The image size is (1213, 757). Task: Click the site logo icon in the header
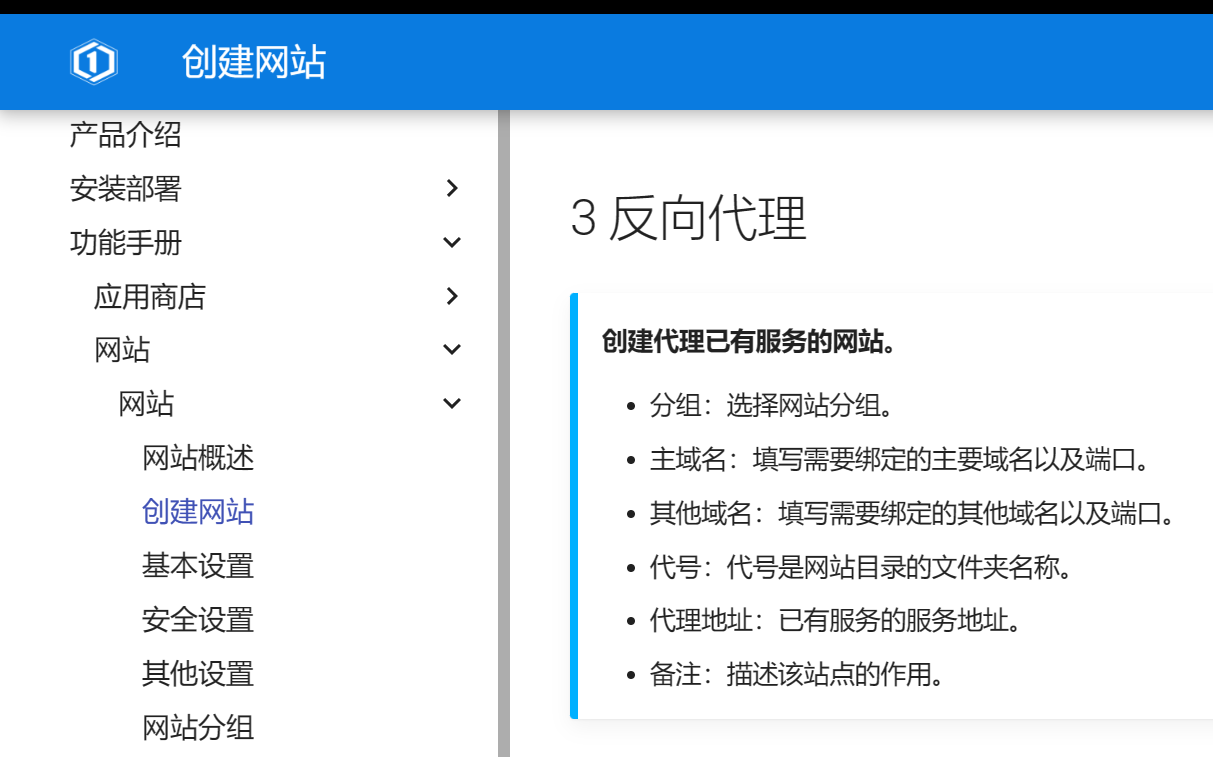tap(95, 61)
